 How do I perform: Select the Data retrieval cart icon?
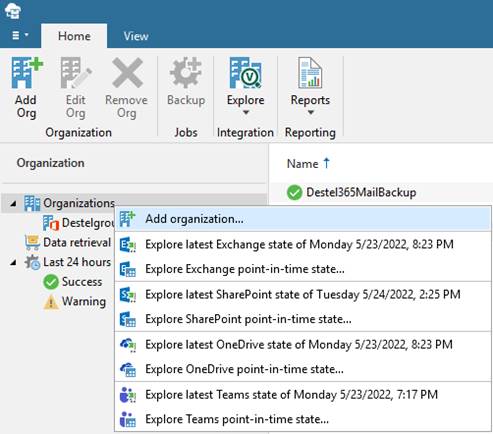tap(32, 243)
